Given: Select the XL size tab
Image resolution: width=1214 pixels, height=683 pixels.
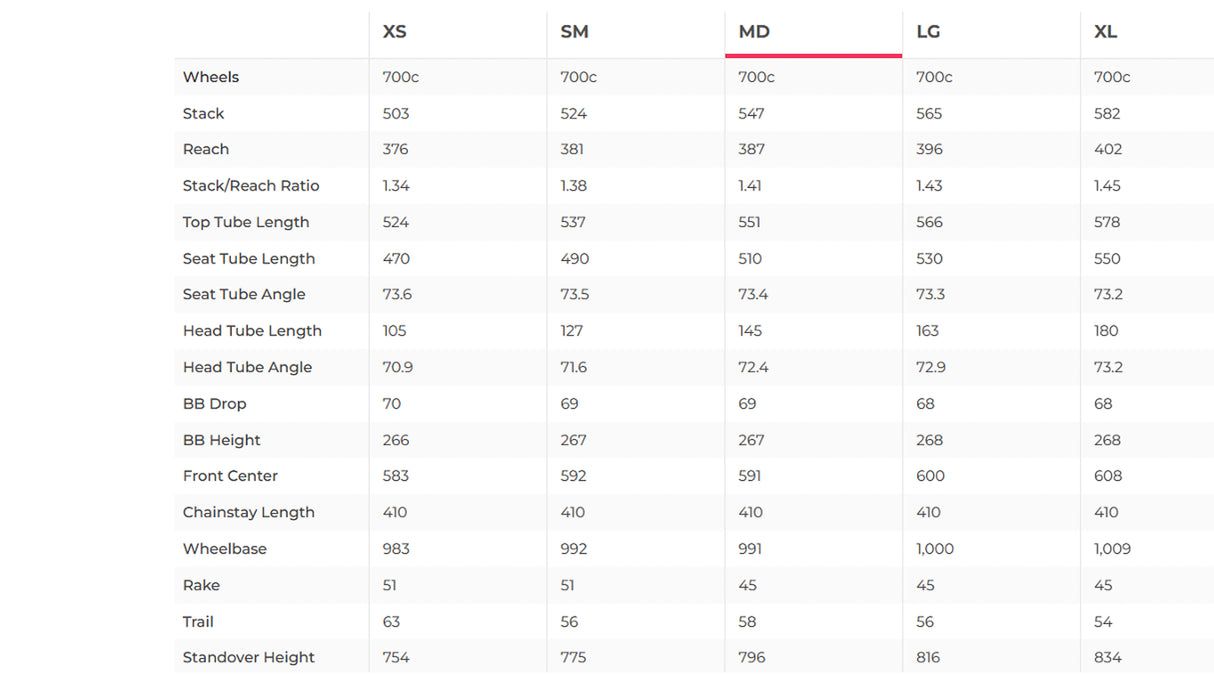Looking at the screenshot, I should click(x=1105, y=32).
